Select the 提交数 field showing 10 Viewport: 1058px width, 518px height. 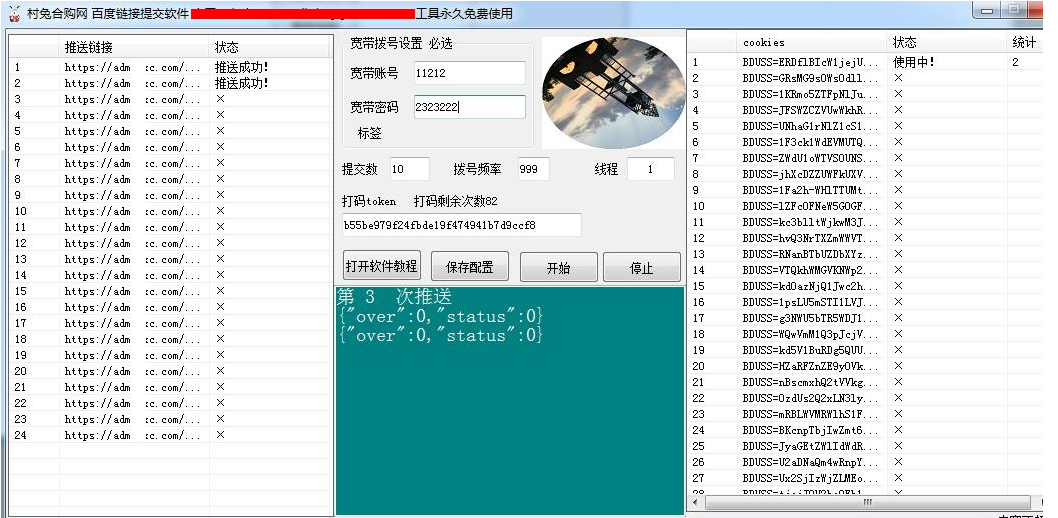(x=409, y=169)
